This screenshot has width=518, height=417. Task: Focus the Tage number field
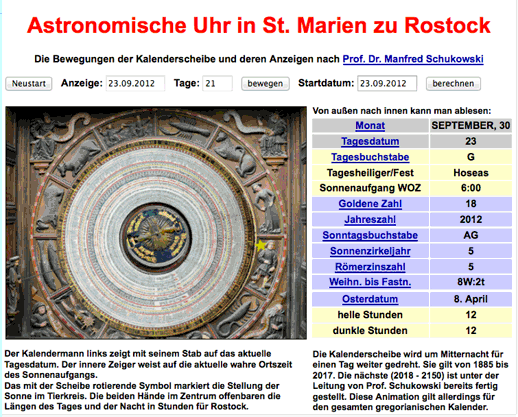coord(217,83)
